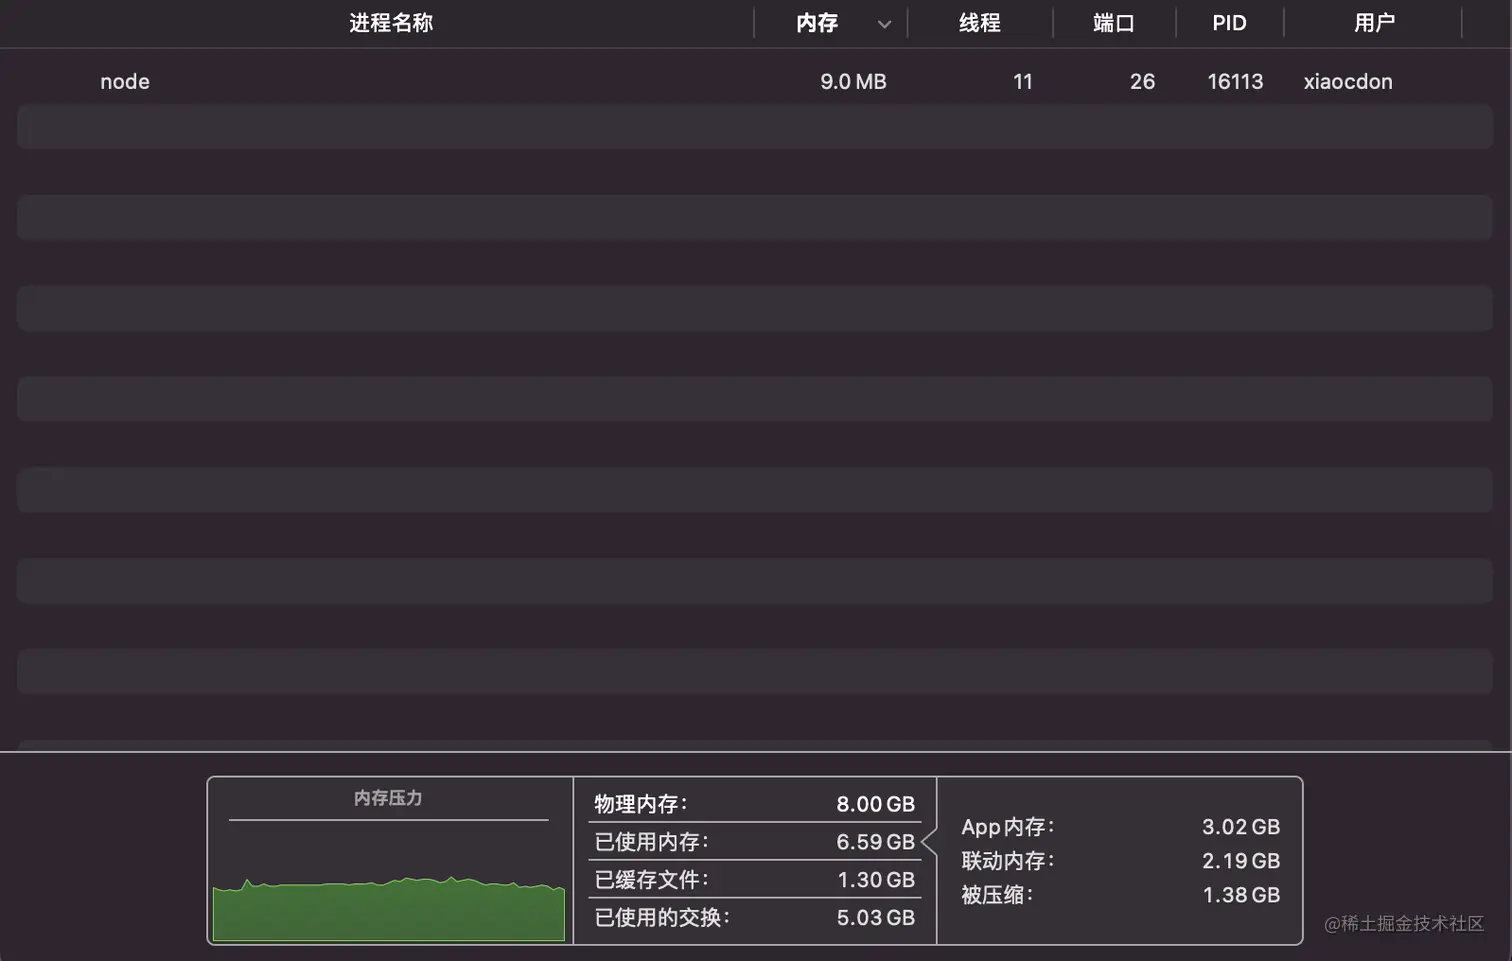
Task: Click the user xiaocdon for node
Action: [x=1347, y=81]
